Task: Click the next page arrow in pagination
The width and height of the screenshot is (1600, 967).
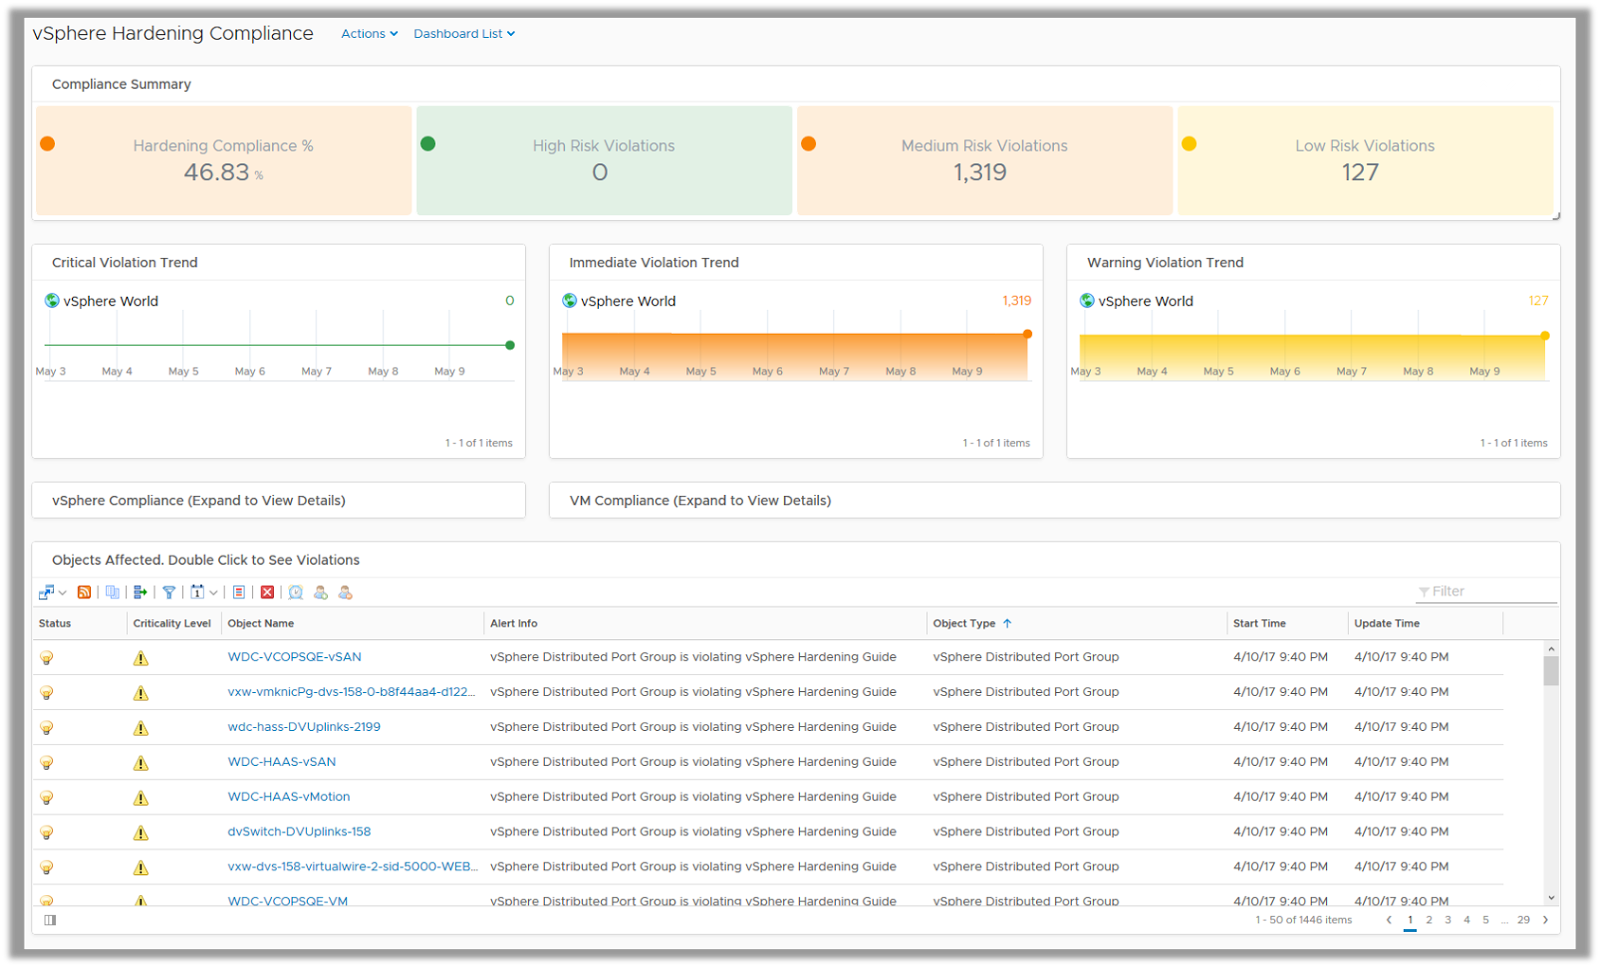Action: (x=1545, y=920)
